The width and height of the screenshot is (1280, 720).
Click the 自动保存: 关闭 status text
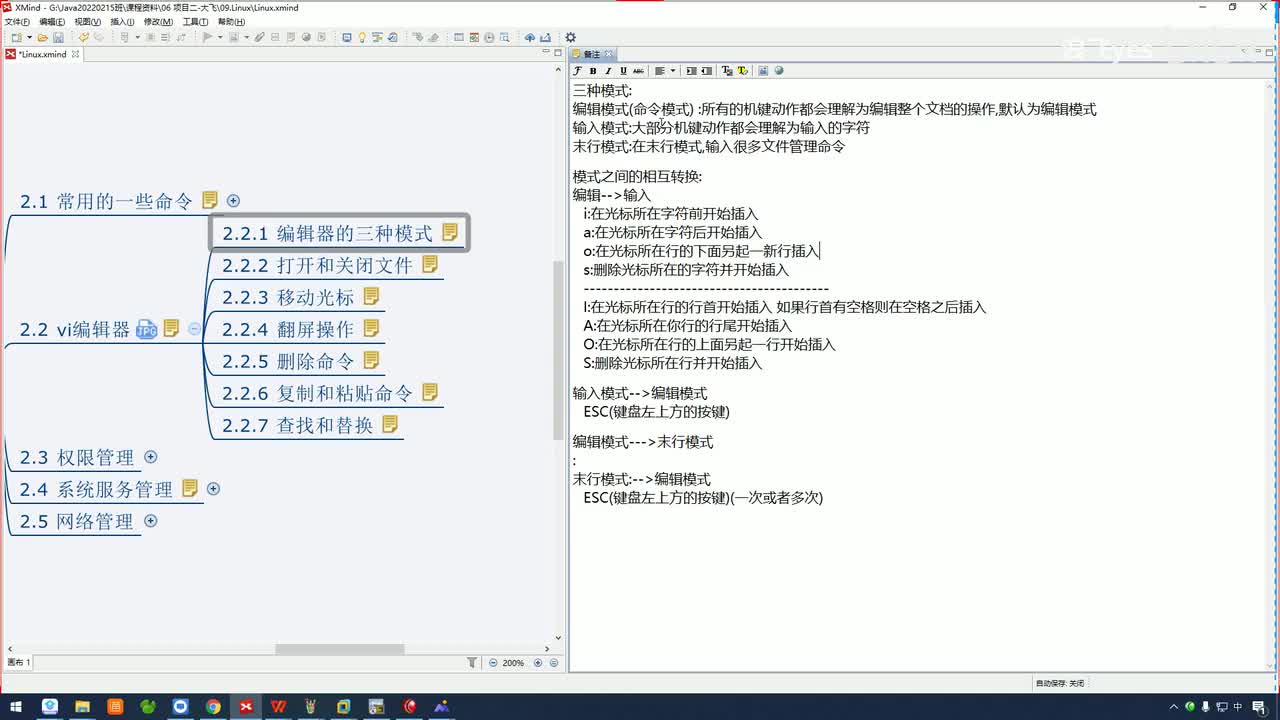[1059, 683]
